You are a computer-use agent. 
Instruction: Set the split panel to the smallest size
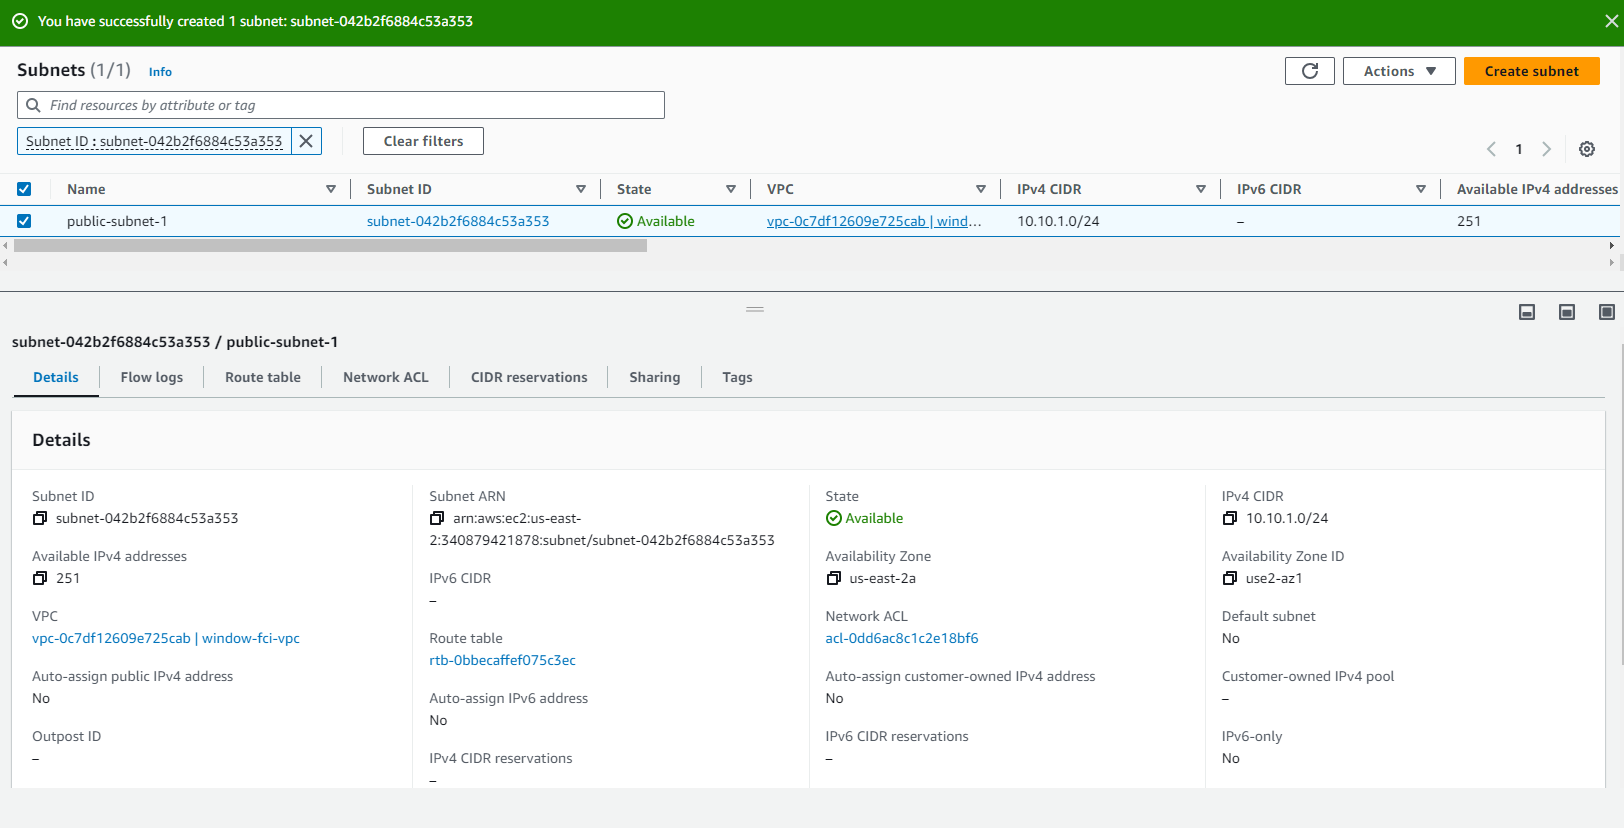tap(1527, 312)
